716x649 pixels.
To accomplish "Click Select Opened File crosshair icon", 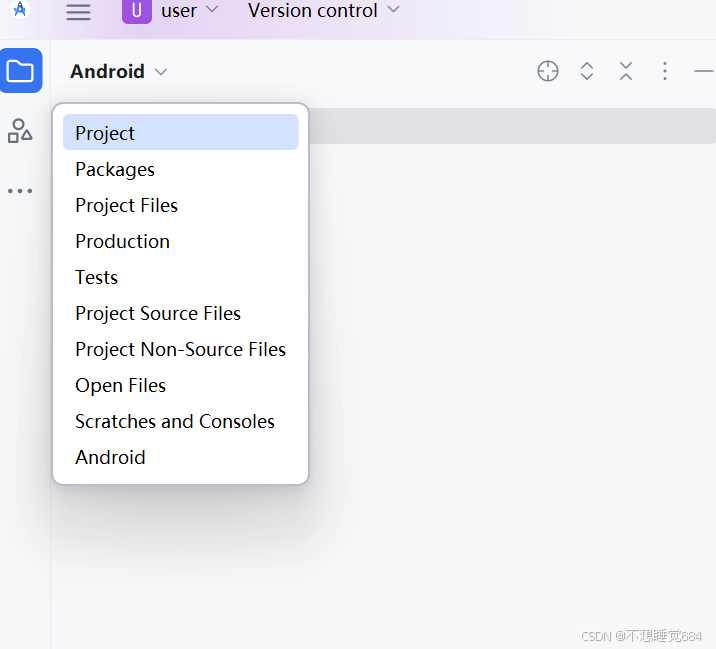I will tap(548, 71).
